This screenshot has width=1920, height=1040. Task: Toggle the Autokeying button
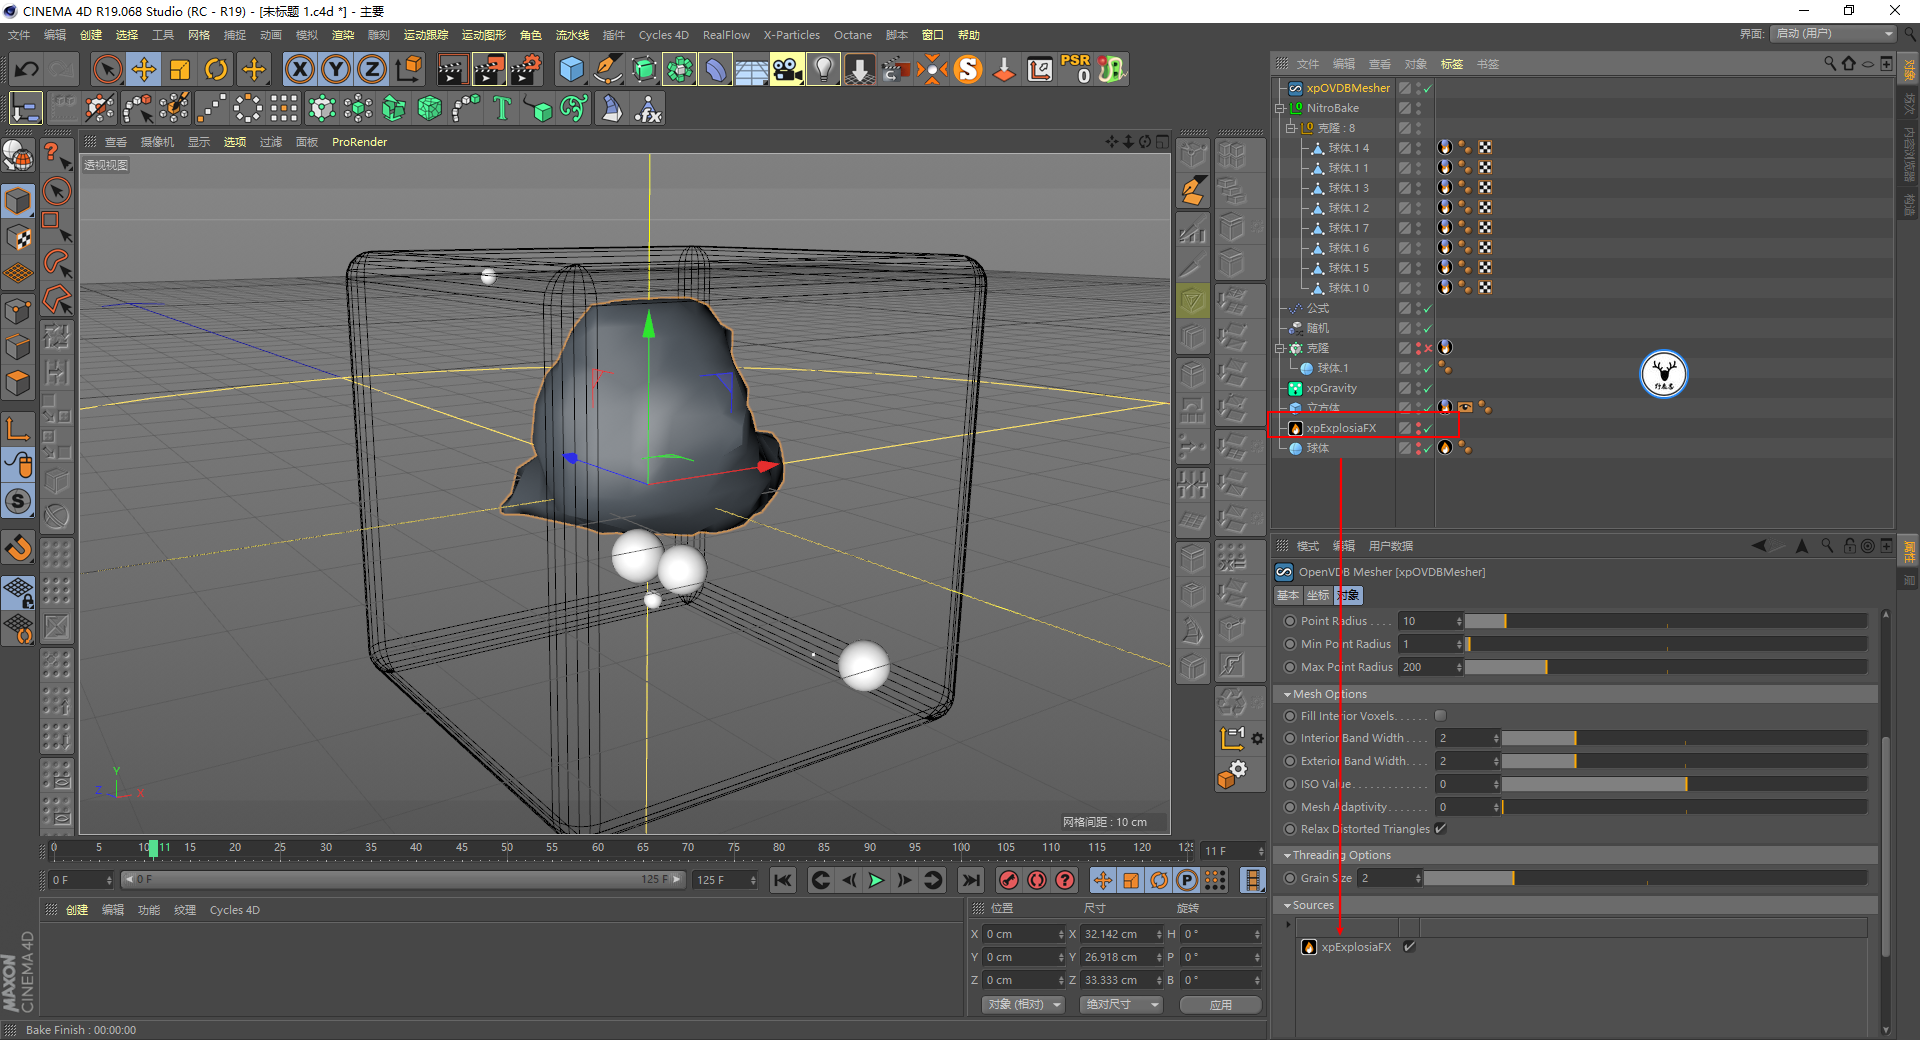[1037, 880]
